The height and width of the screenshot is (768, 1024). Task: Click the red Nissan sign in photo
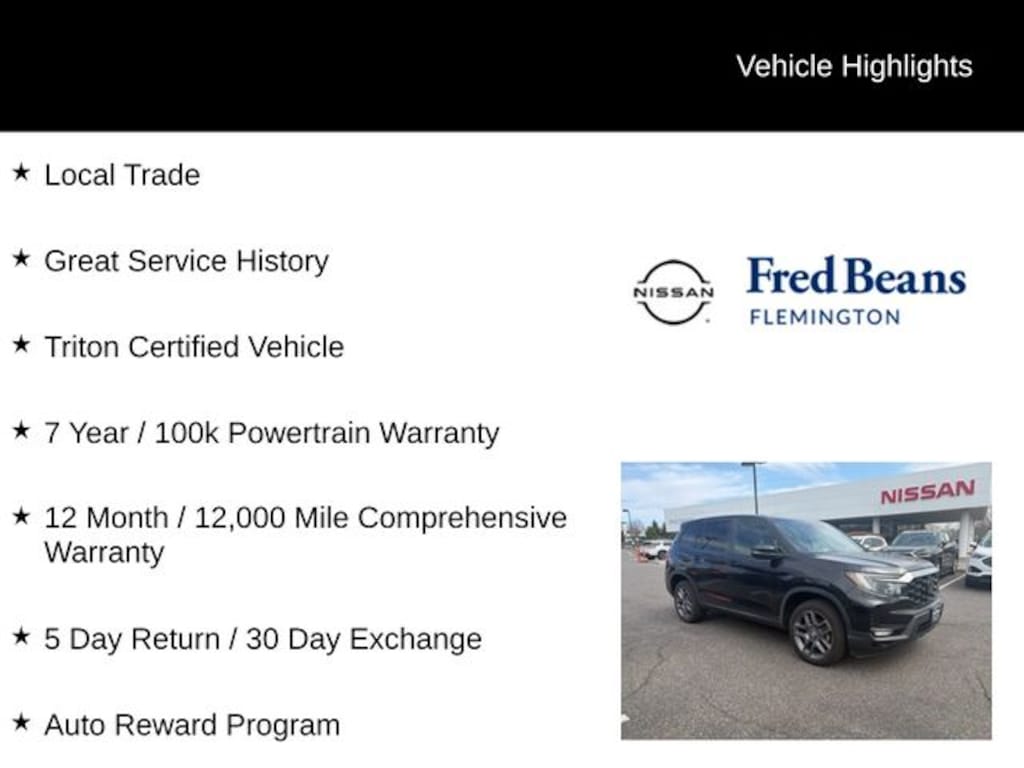click(x=927, y=491)
